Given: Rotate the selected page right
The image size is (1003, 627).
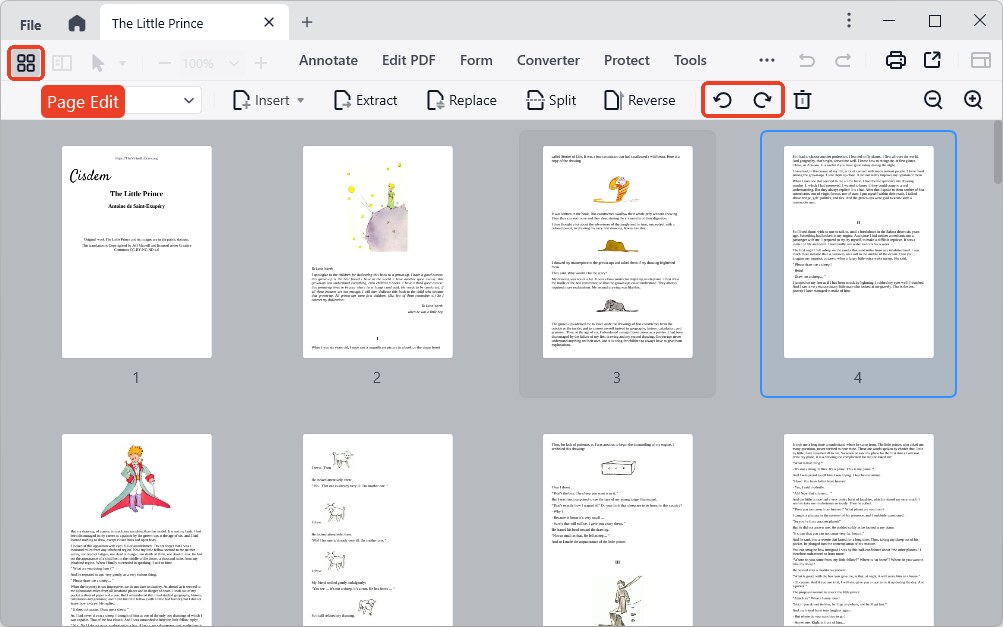Looking at the screenshot, I should tap(762, 100).
